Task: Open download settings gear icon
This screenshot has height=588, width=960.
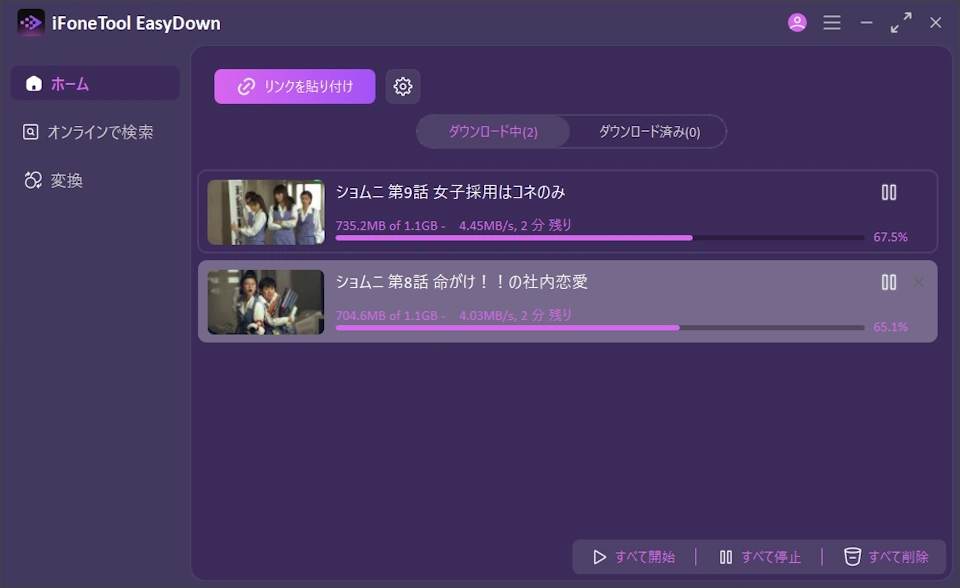Action: [403, 87]
